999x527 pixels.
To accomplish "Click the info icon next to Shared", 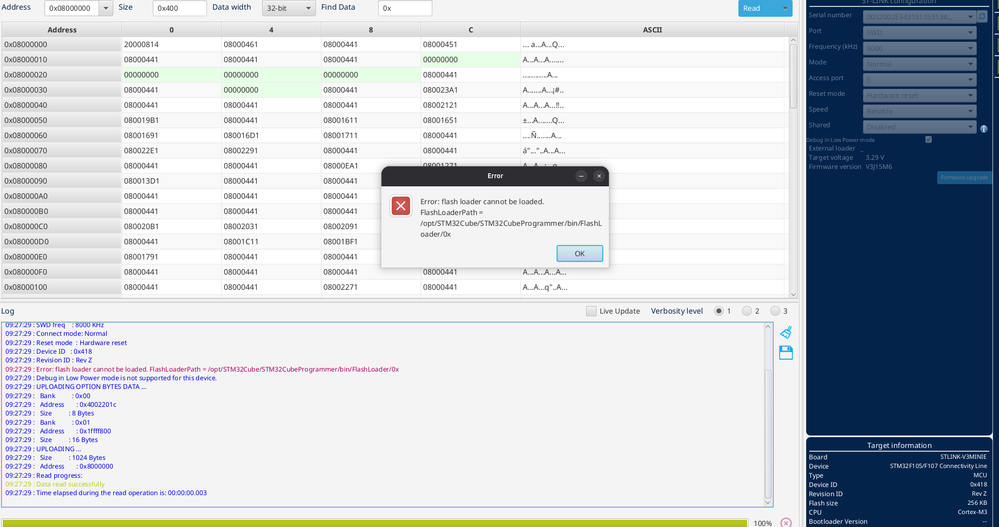I will click(984, 129).
